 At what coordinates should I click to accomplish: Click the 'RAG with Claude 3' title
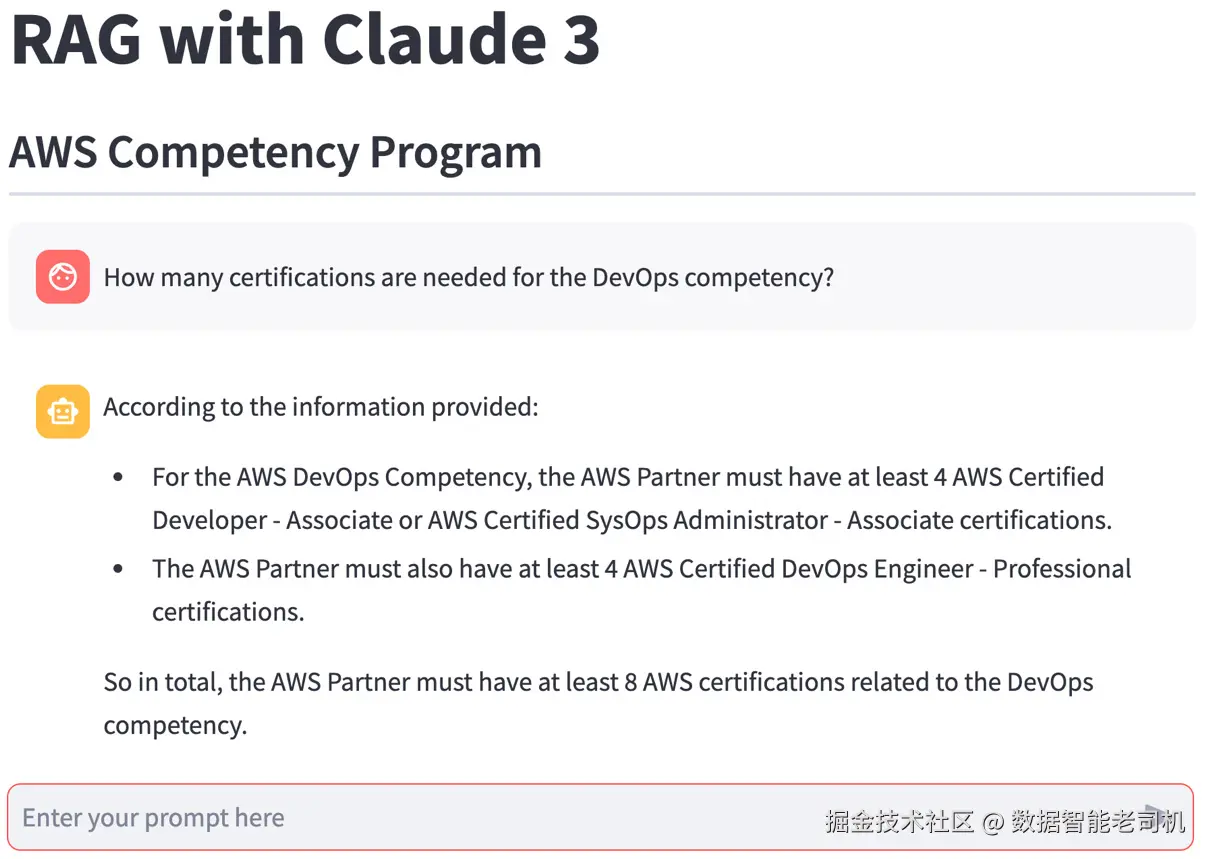tap(305, 38)
